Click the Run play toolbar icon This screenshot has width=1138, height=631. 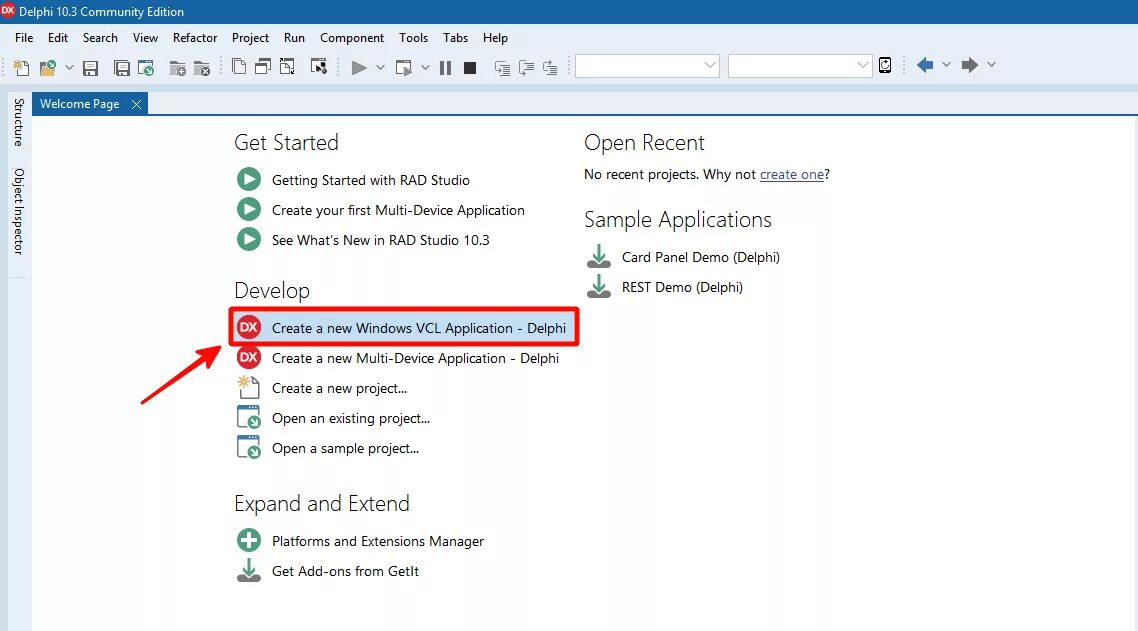coord(359,68)
